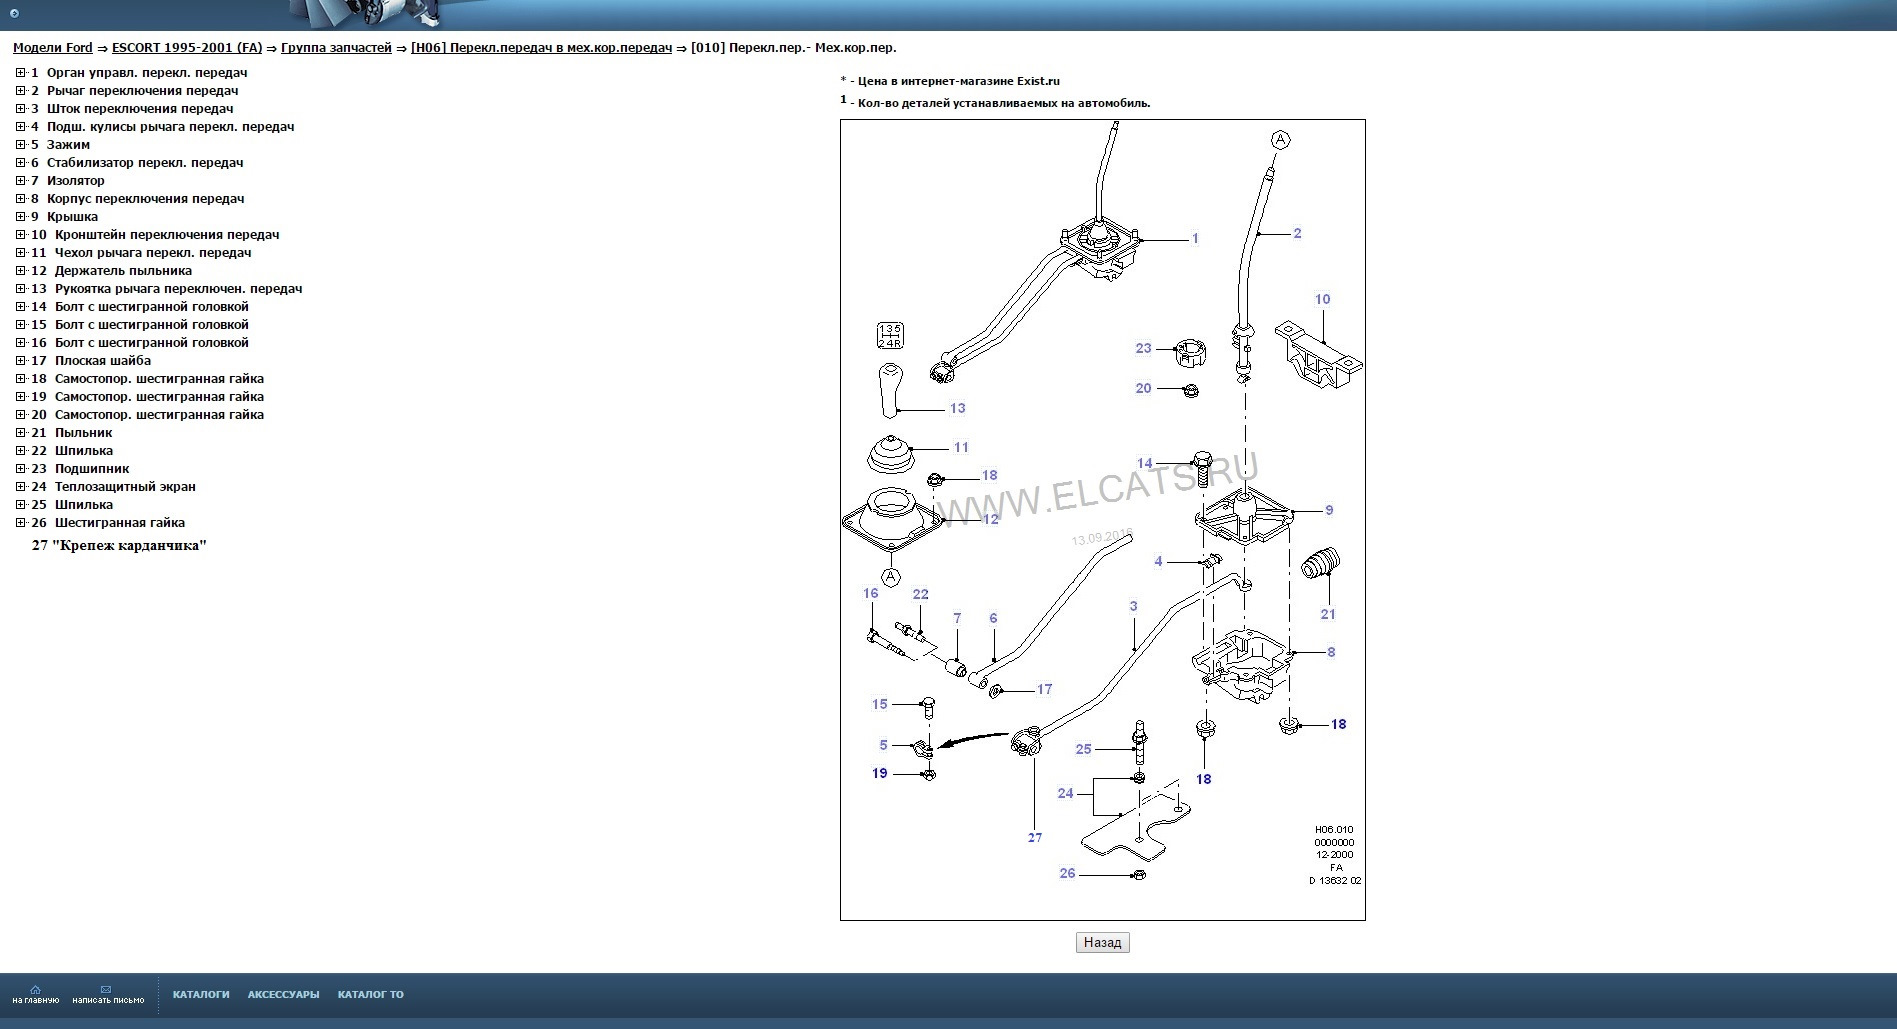Expand row 7 Изолятор

[x=20, y=181]
